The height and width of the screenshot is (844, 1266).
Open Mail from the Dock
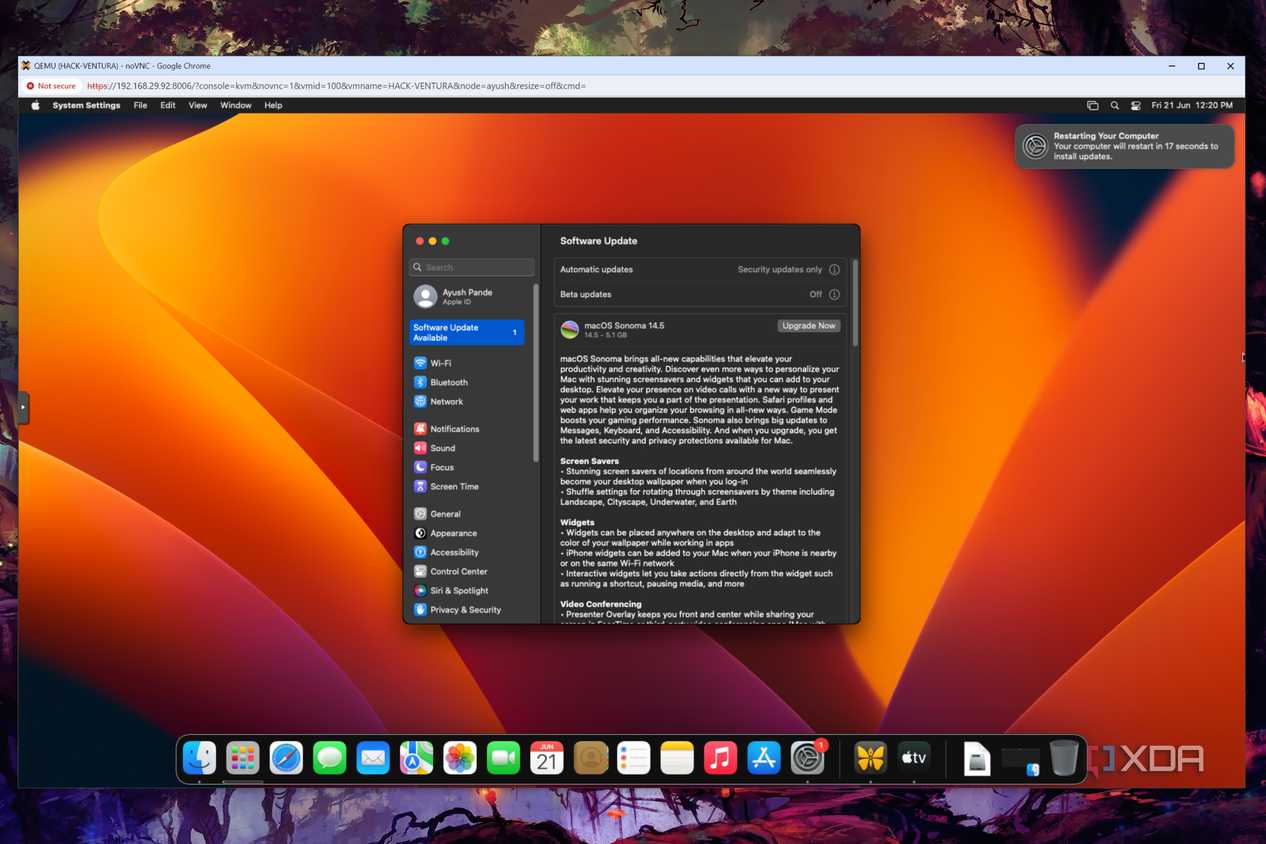(x=373, y=758)
